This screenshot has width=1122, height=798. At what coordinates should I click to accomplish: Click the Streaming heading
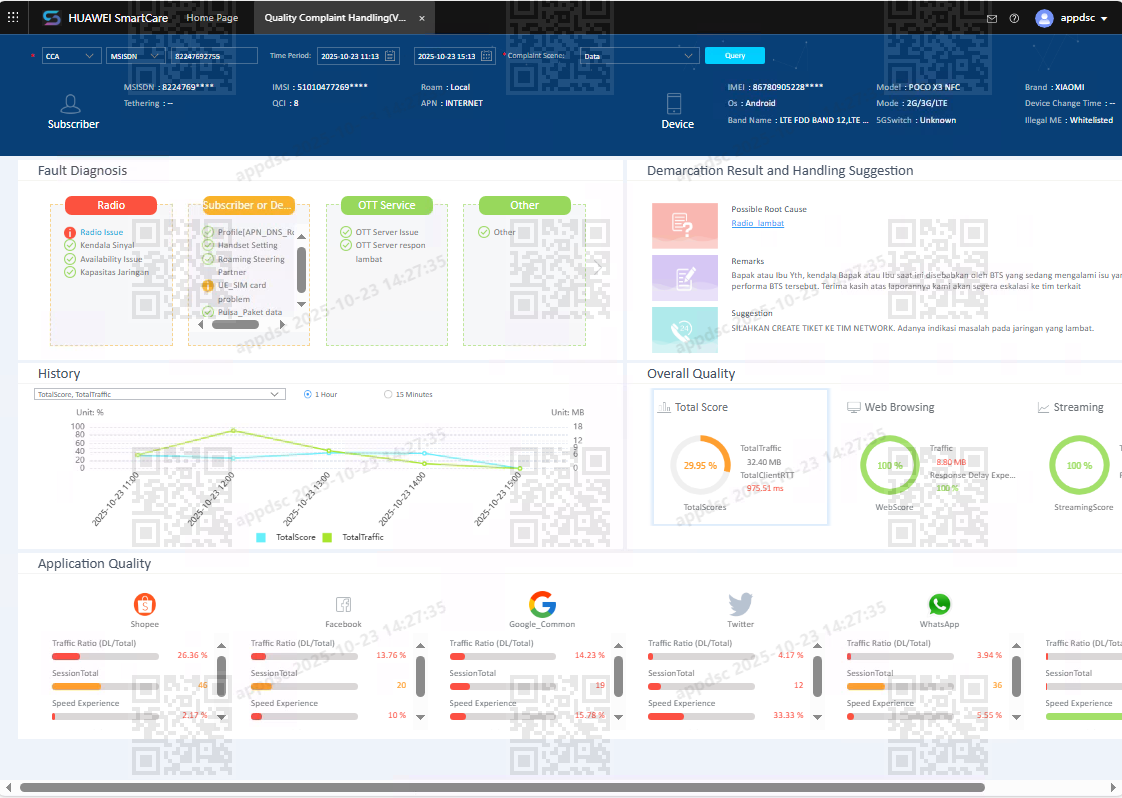pos(1078,407)
